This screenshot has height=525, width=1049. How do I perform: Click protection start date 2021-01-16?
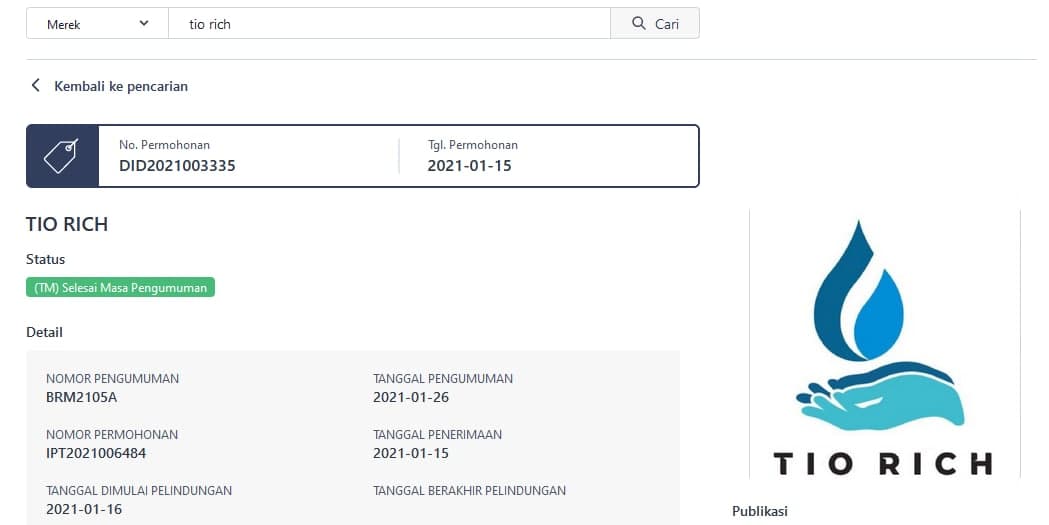84,509
